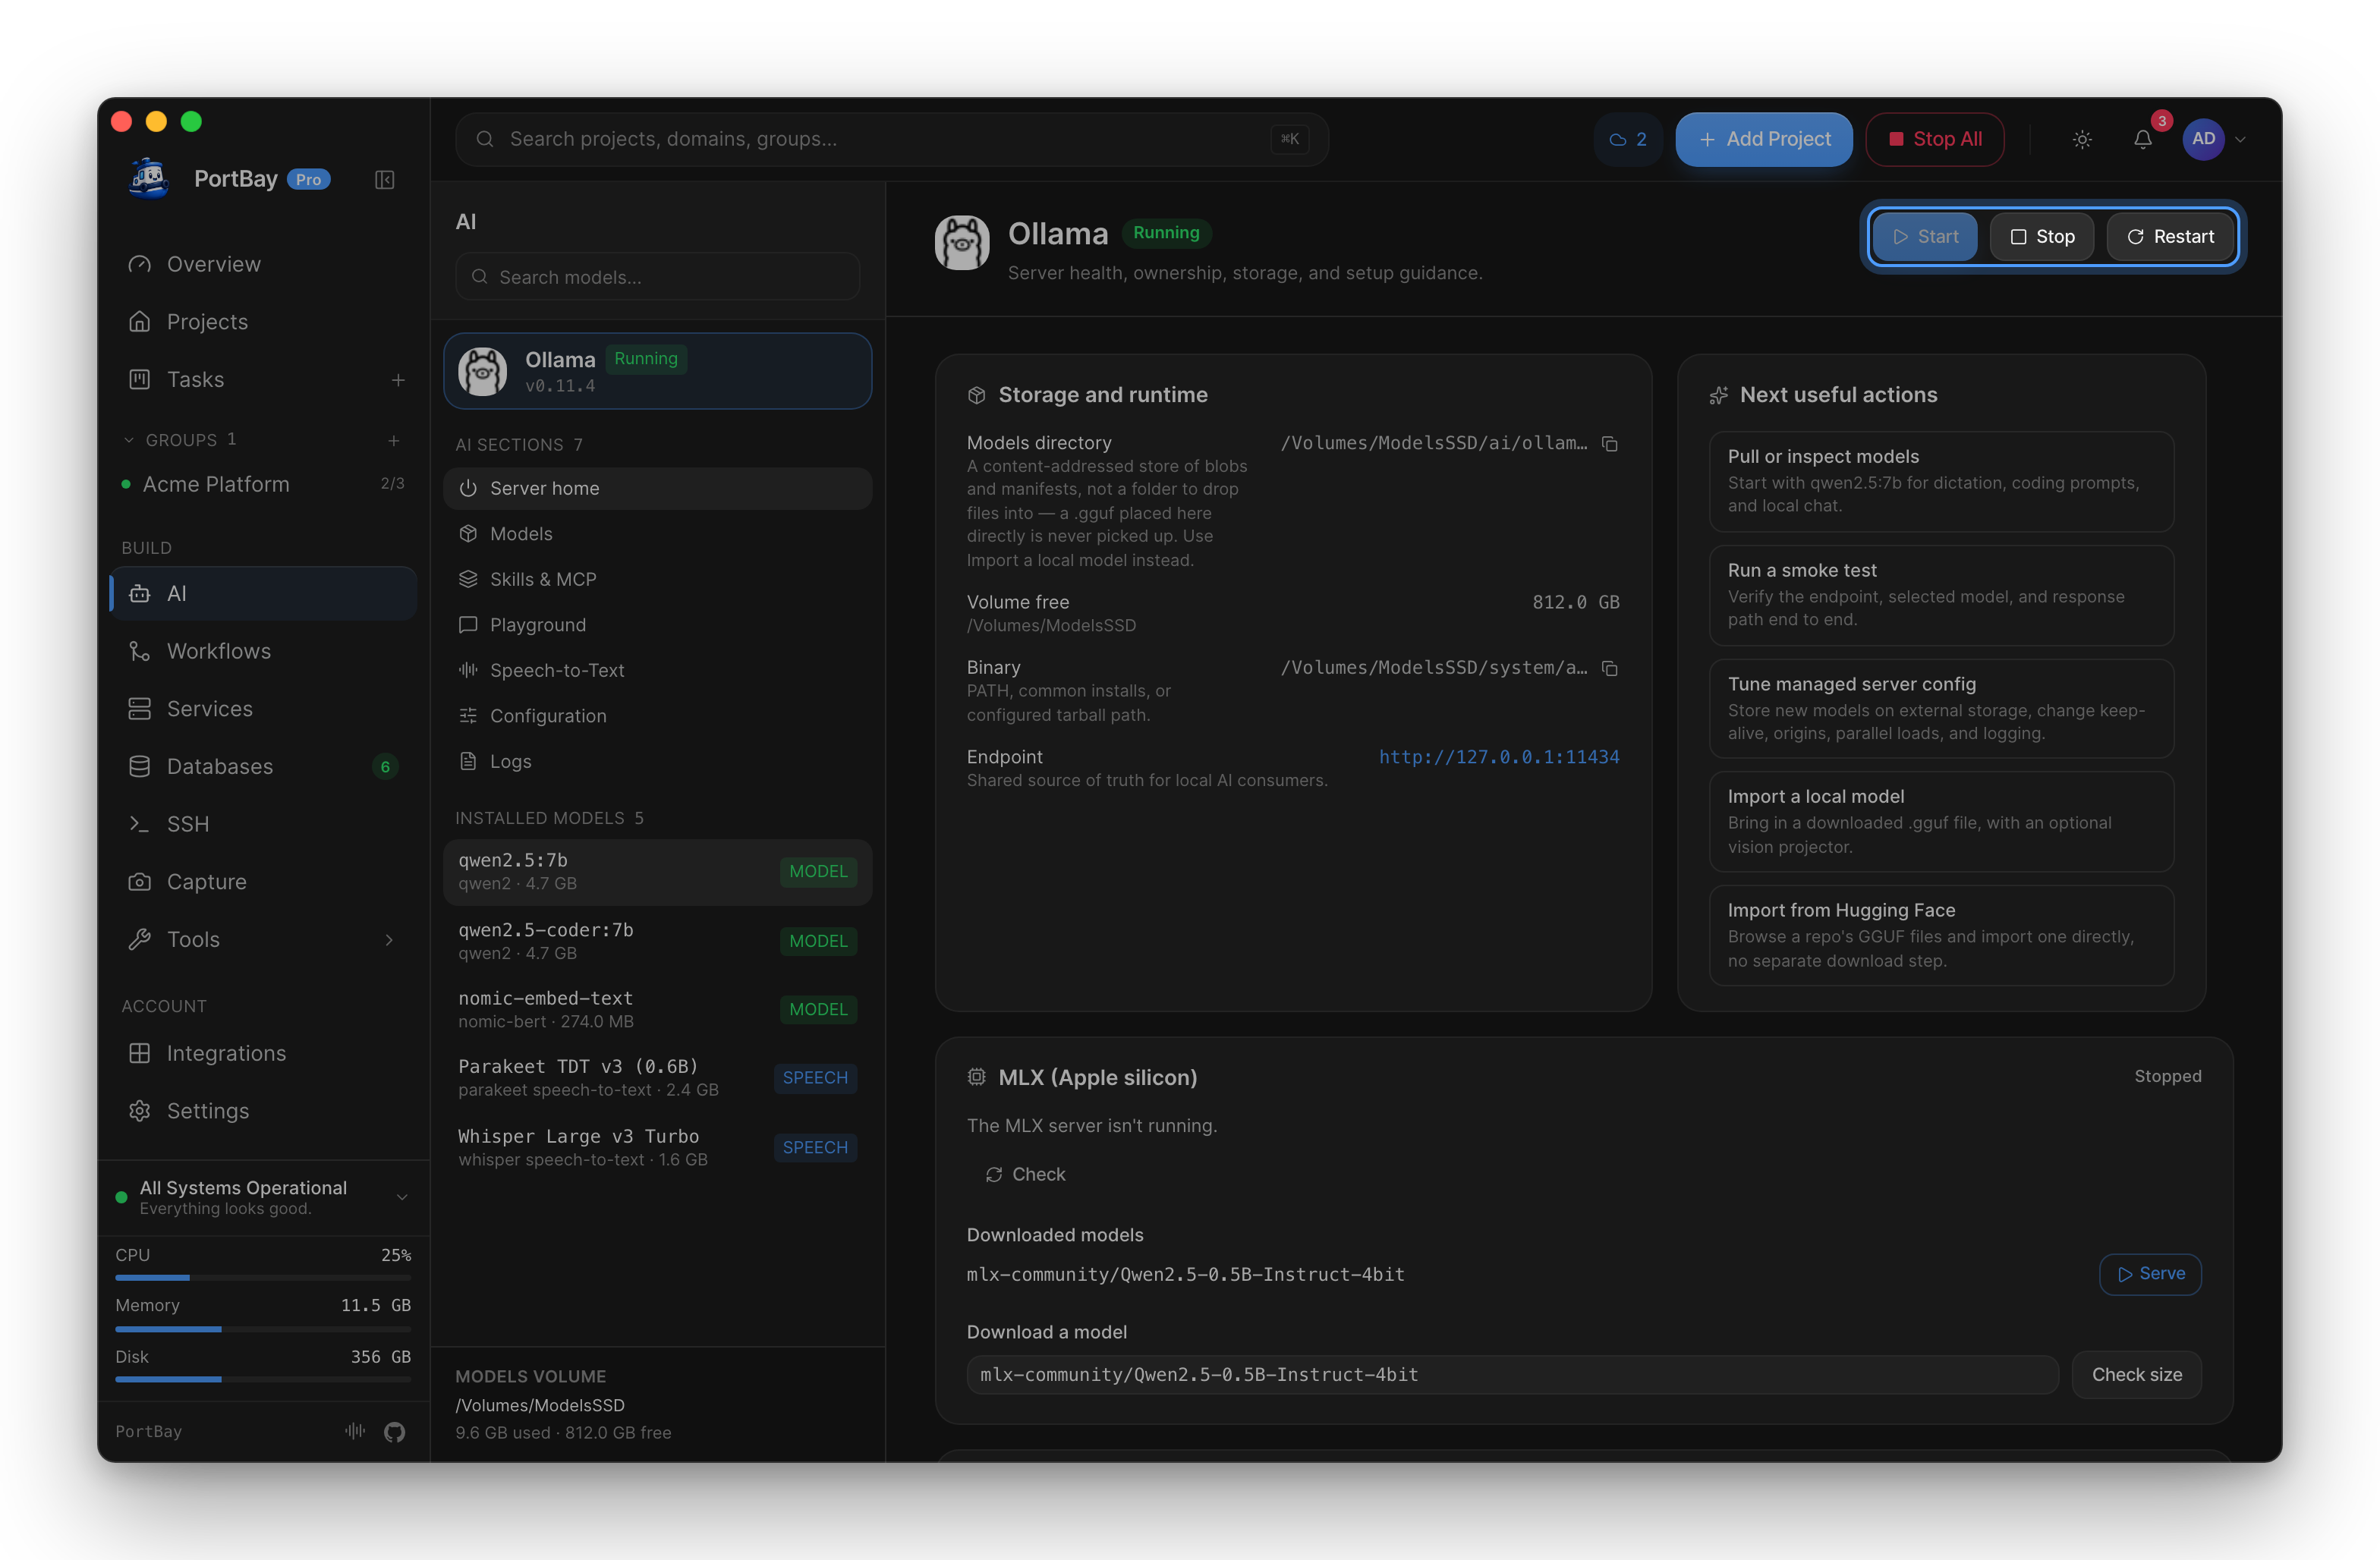The width and height of the screenshot is (2380, 1560).
Task: Open the Configuration section
Action: pos(657,716)
